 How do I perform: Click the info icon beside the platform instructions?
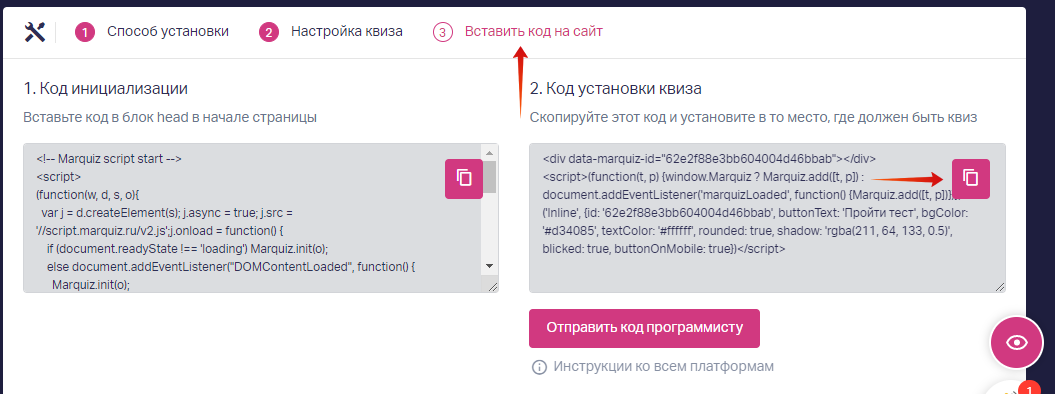[539, 367]
